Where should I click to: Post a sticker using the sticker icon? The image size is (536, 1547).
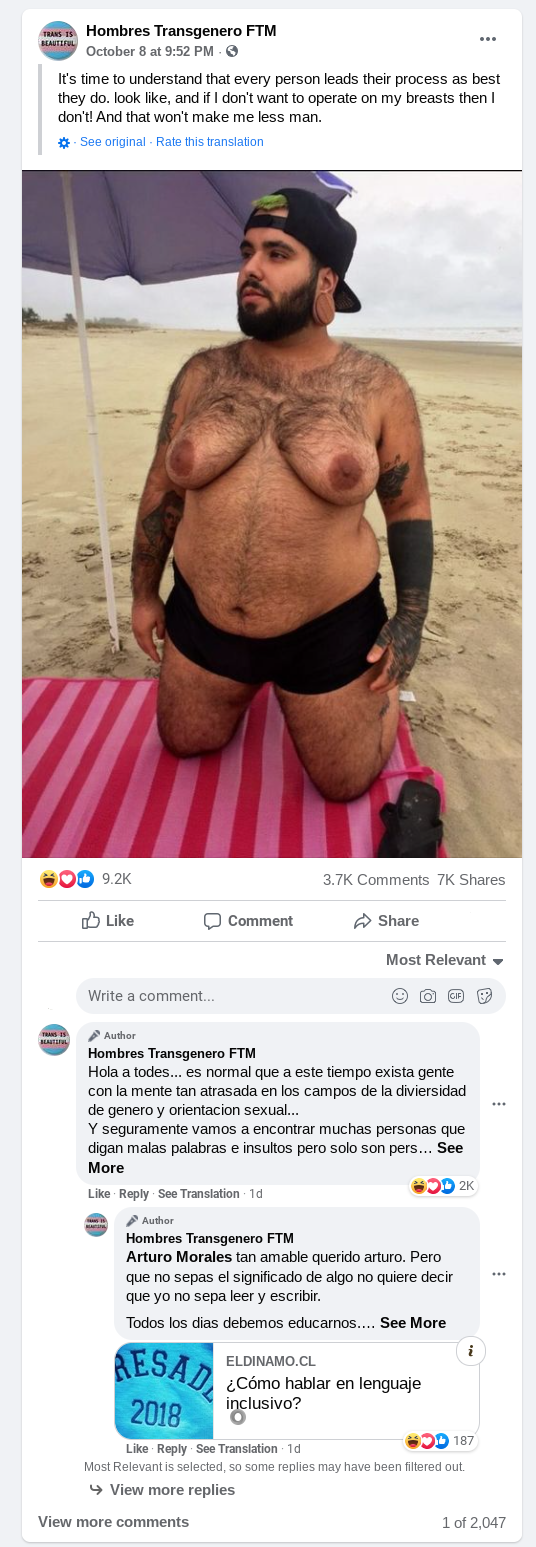click(x=485, y=996)
